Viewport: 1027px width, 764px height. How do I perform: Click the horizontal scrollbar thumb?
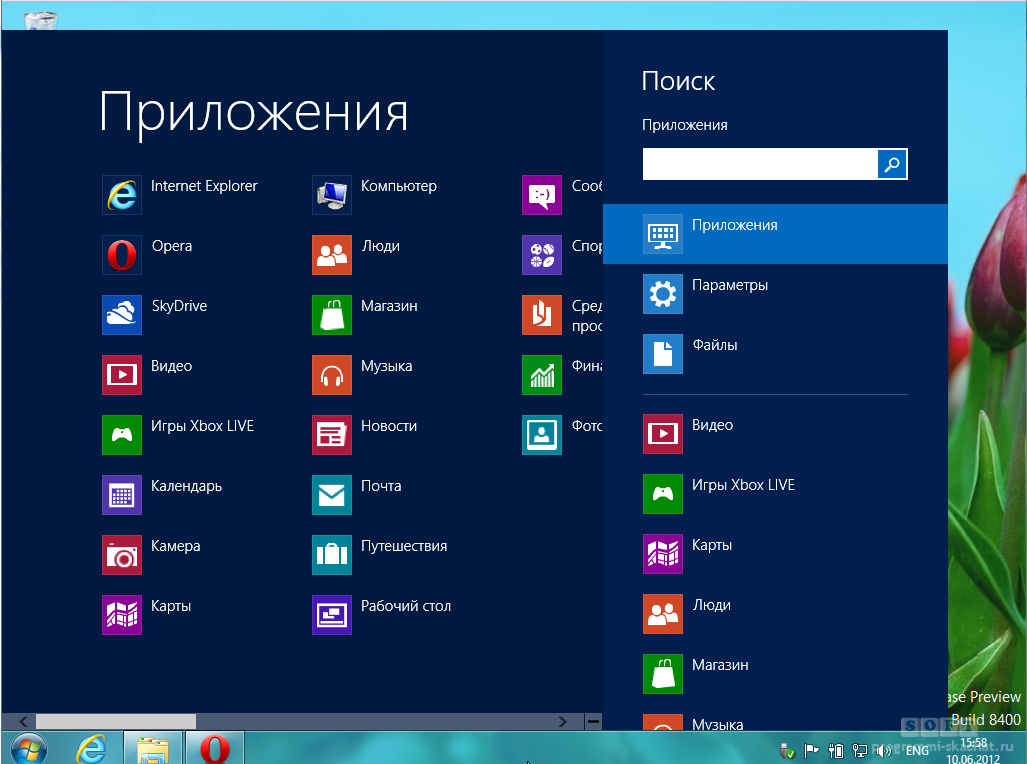click(116, 721)
